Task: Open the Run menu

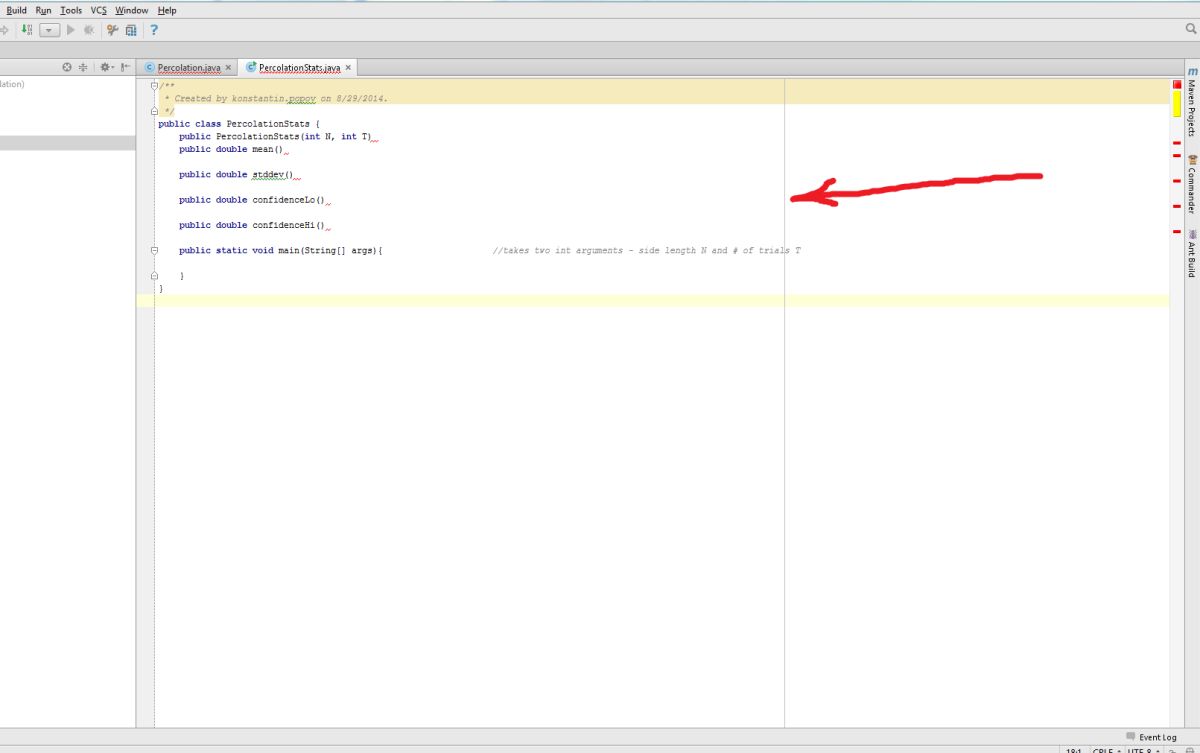Action: [x=43, y=10]
